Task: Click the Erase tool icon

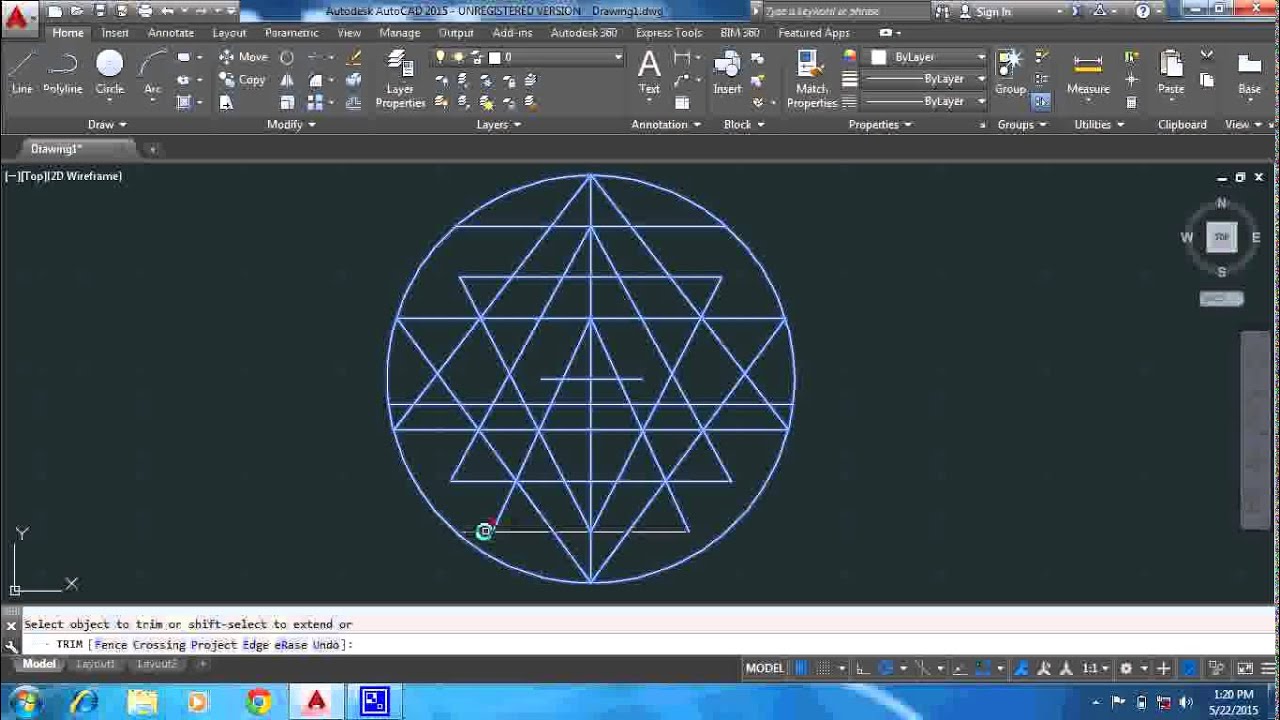Action: 352,58
